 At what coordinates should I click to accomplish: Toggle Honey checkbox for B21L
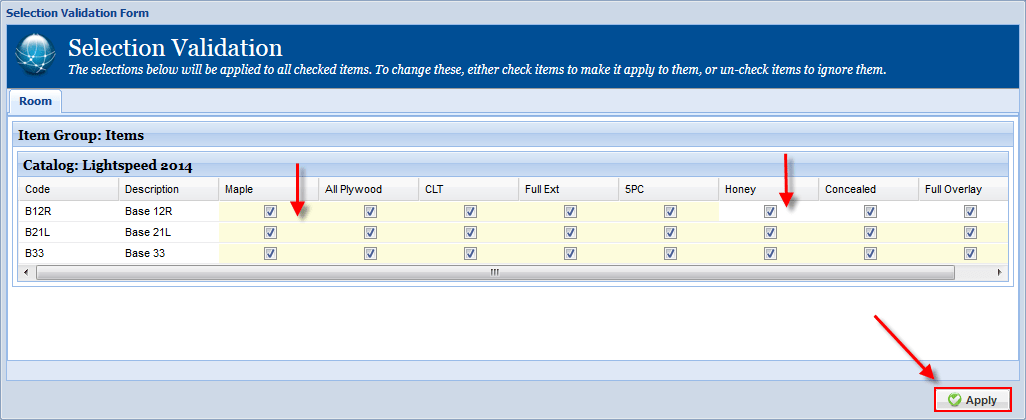770,232
